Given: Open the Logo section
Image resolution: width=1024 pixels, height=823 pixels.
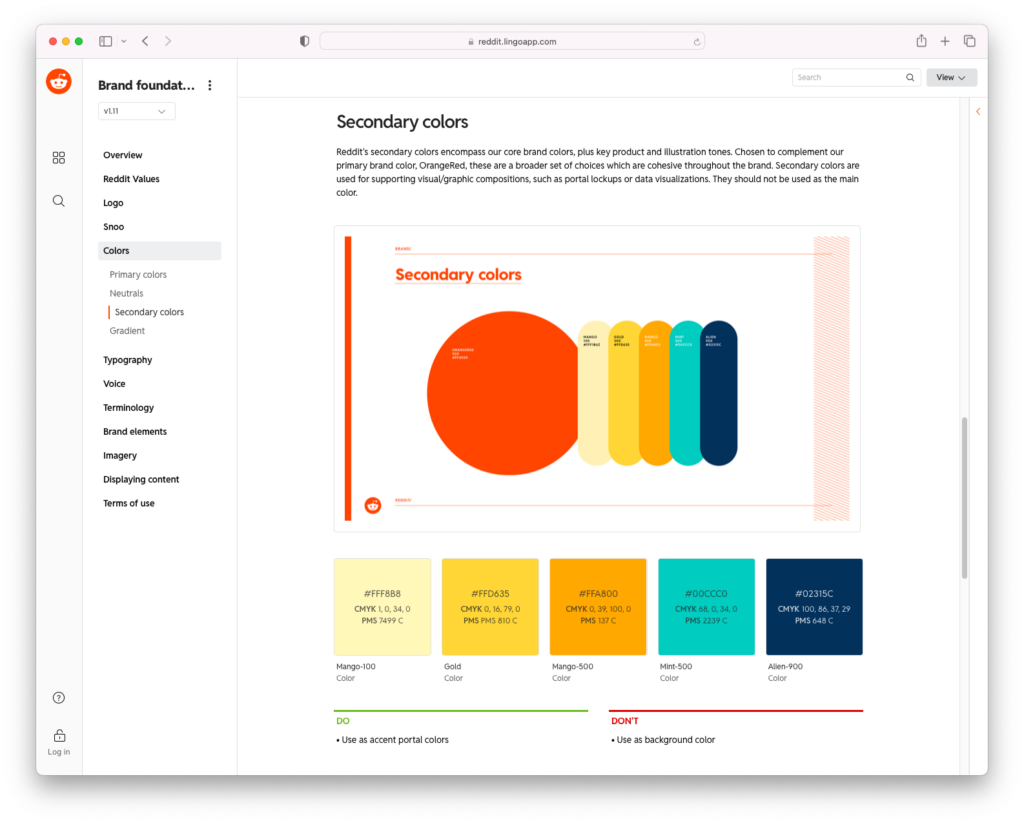Looking at the screenshot, I should 113,203.
